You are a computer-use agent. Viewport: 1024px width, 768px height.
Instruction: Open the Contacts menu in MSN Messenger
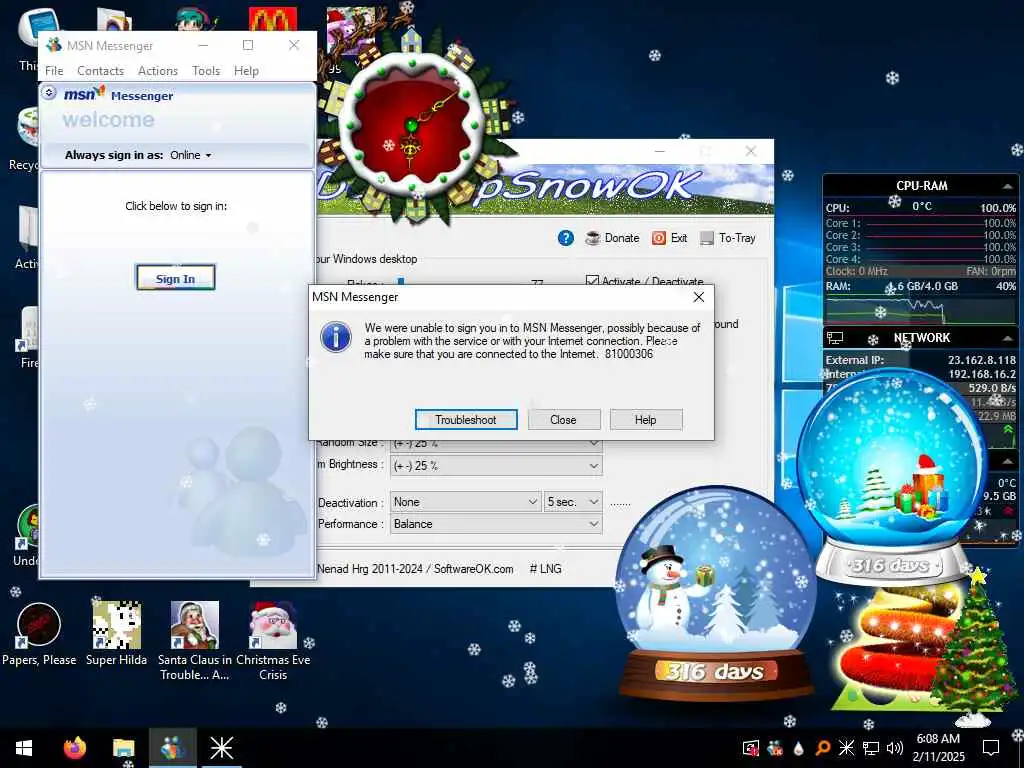pos(101,71)
